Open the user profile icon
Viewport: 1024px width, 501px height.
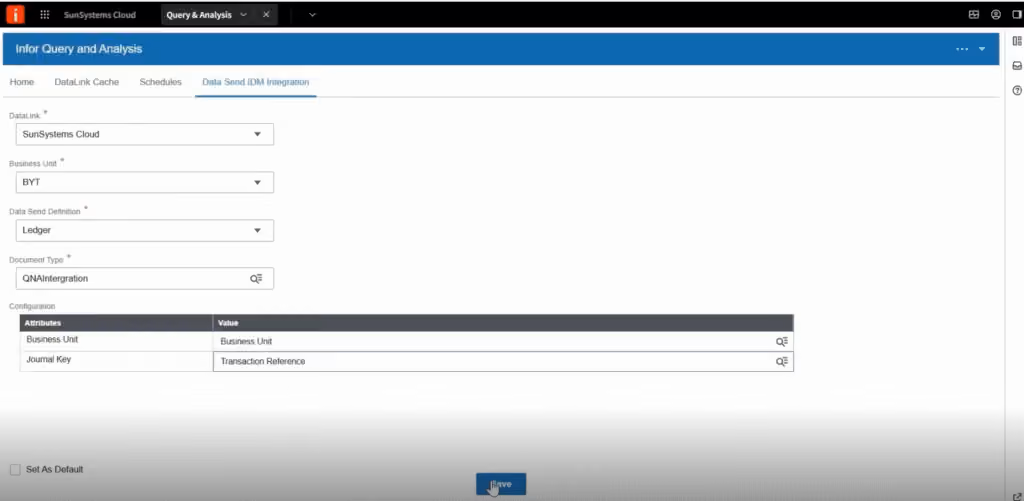995,14
